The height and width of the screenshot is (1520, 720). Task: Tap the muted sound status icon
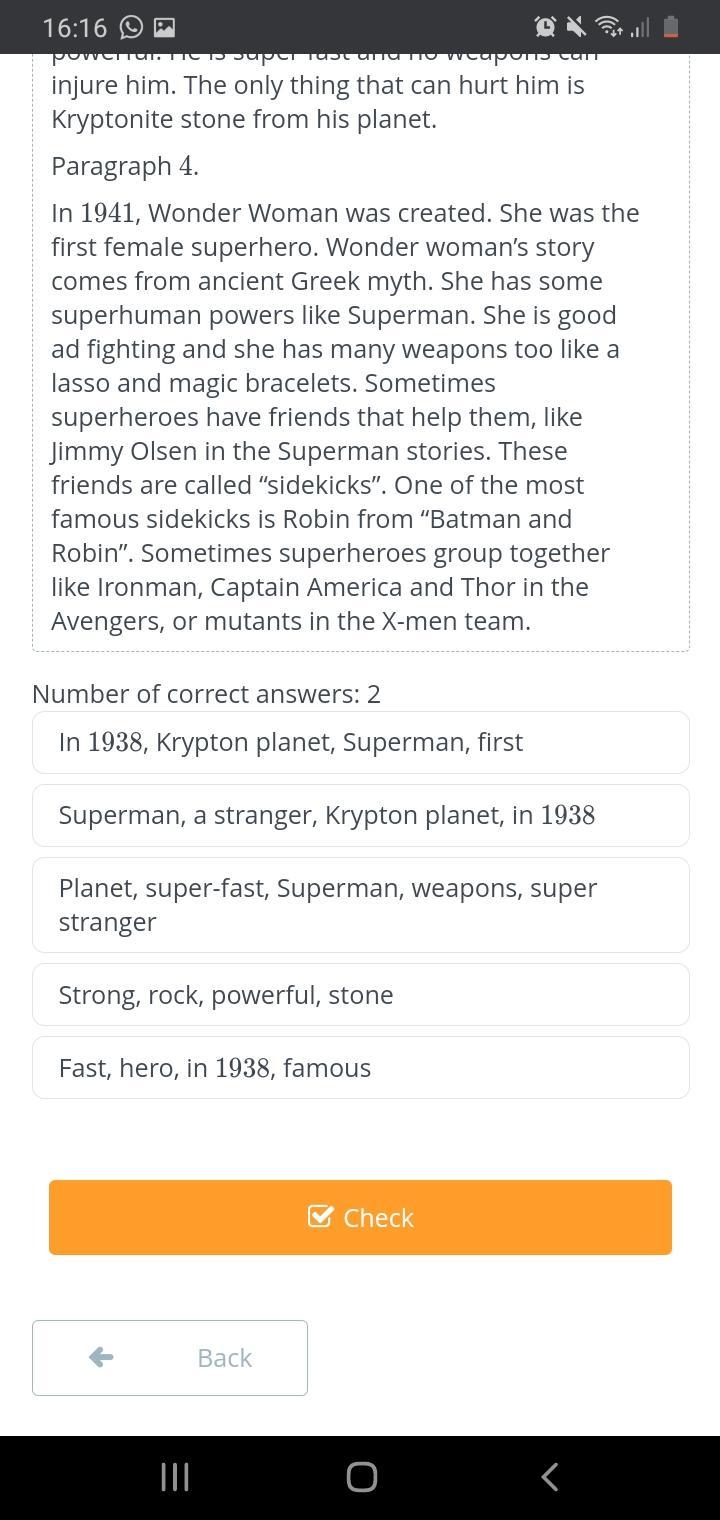tap(575, 27)
